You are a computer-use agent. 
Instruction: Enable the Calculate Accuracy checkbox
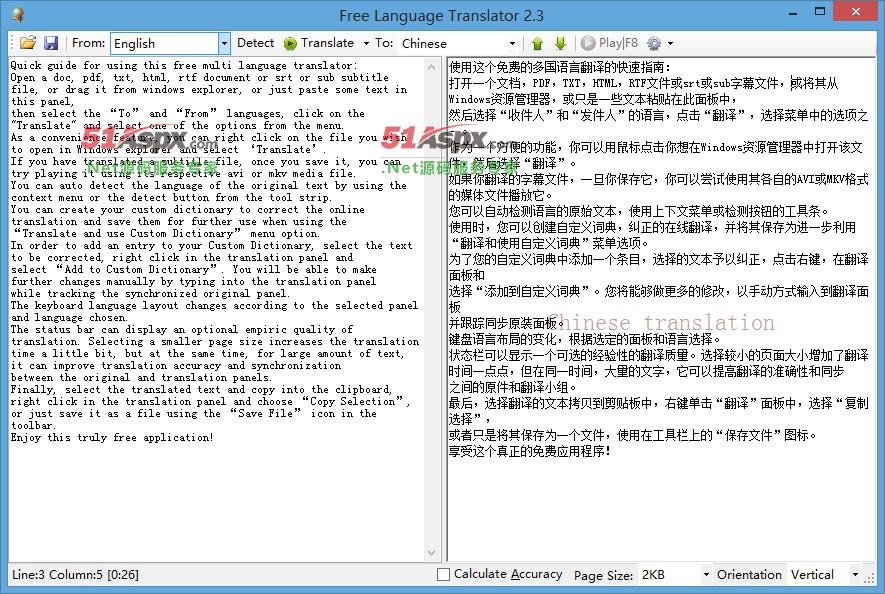pyautogui.click(x=444, y=574)
